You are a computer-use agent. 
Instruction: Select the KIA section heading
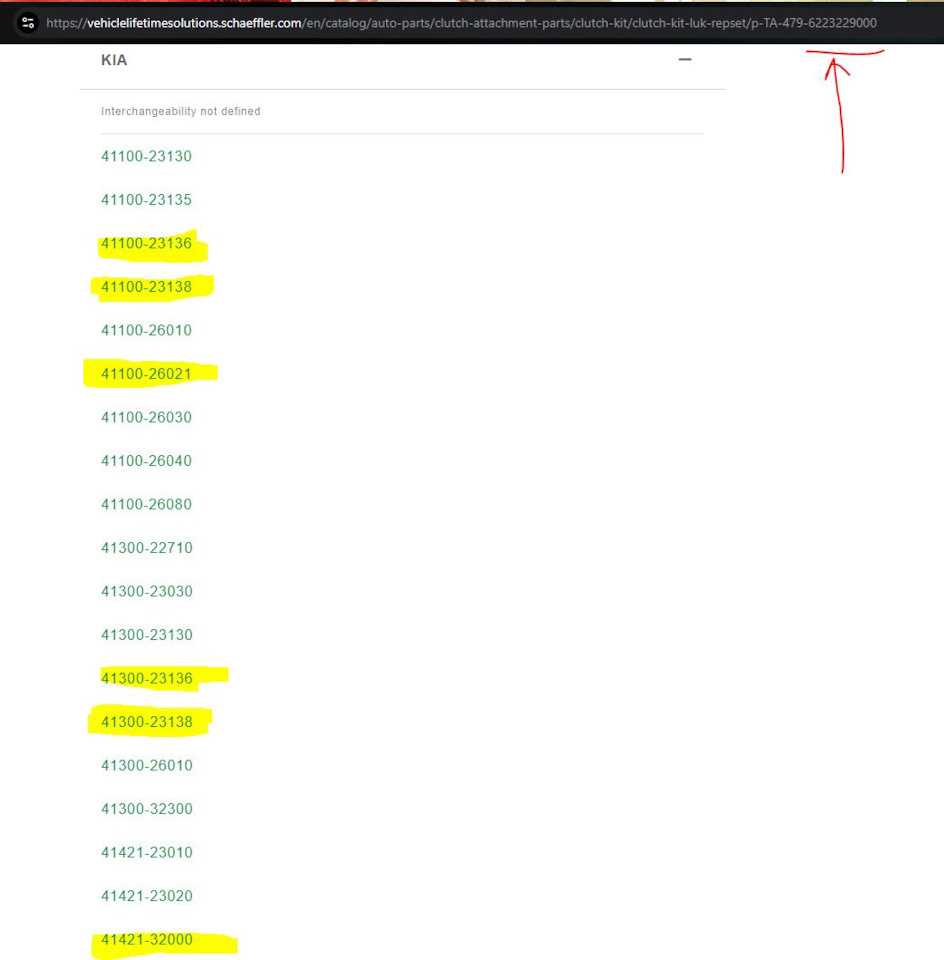[114, 60]
